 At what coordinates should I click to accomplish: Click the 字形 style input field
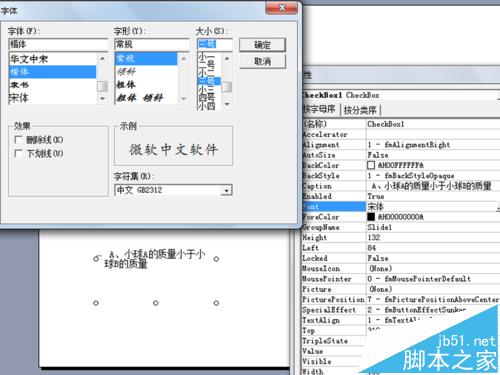[x=152, y=44]
